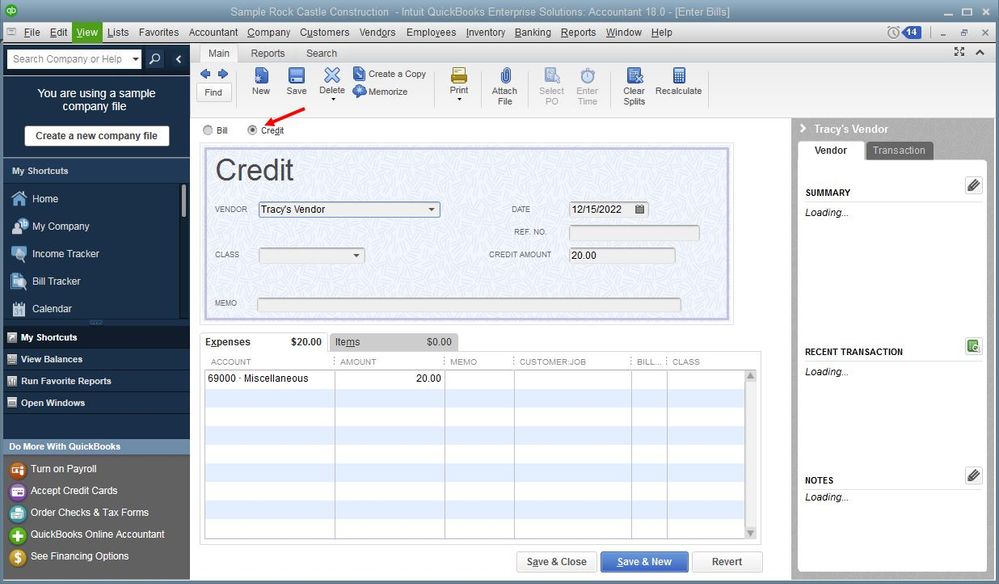
Task: Open the date calendar picker icon
Action: tap(640, 209)
